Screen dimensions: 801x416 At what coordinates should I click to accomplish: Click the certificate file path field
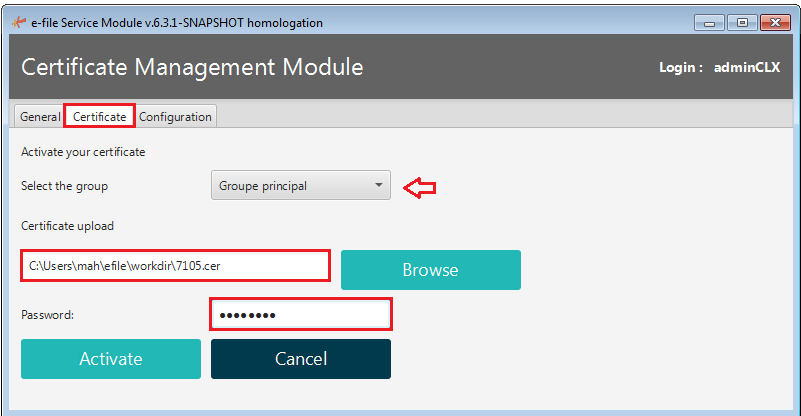click(x=175, y=266)
